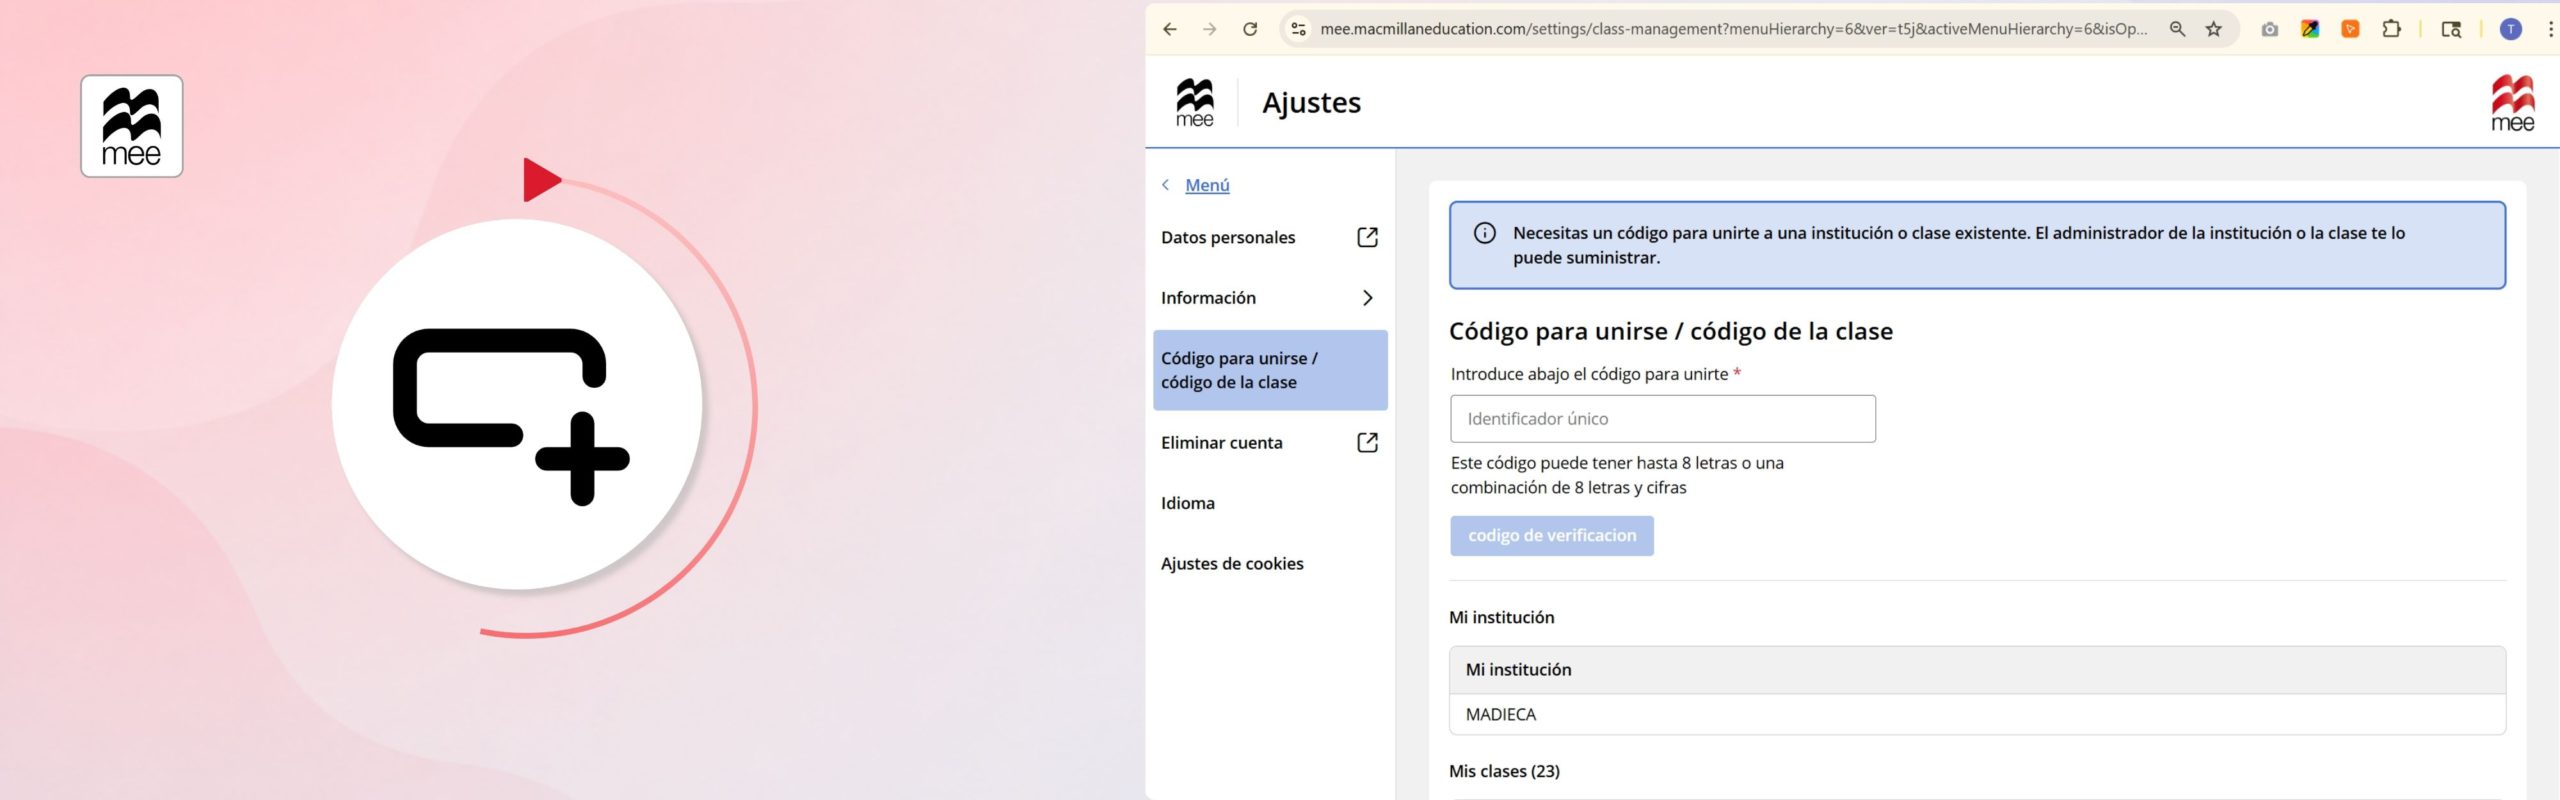Screen dimensions: 2560x800
Task: Click the Mis clases (23) heading
Action: [1504, 771]
